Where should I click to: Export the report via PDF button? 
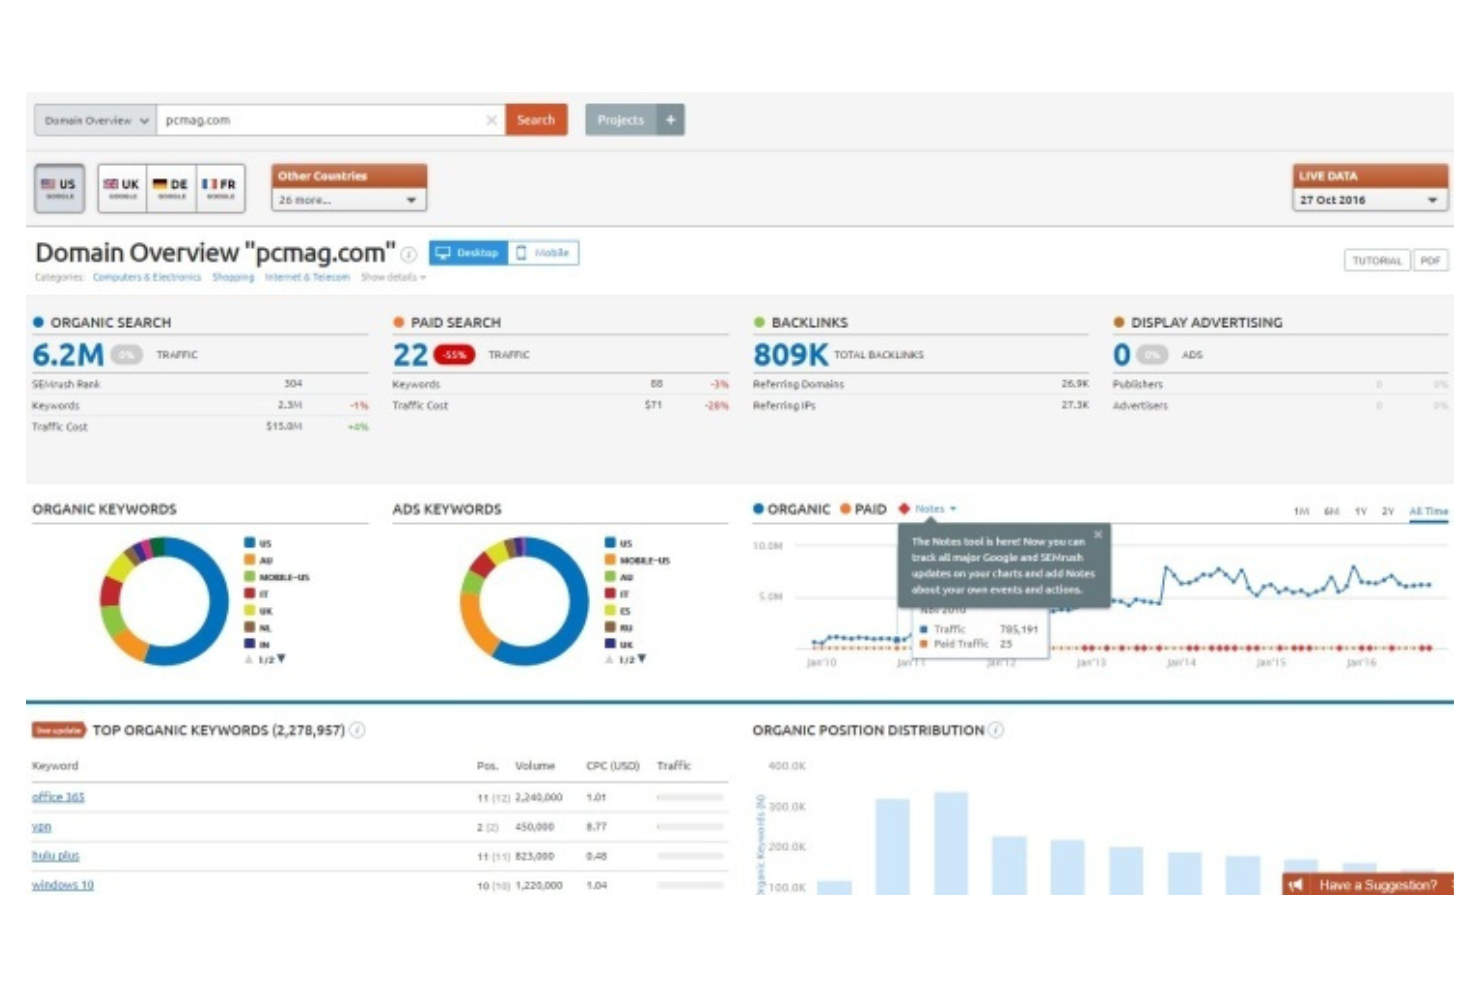click(1430, 261)
